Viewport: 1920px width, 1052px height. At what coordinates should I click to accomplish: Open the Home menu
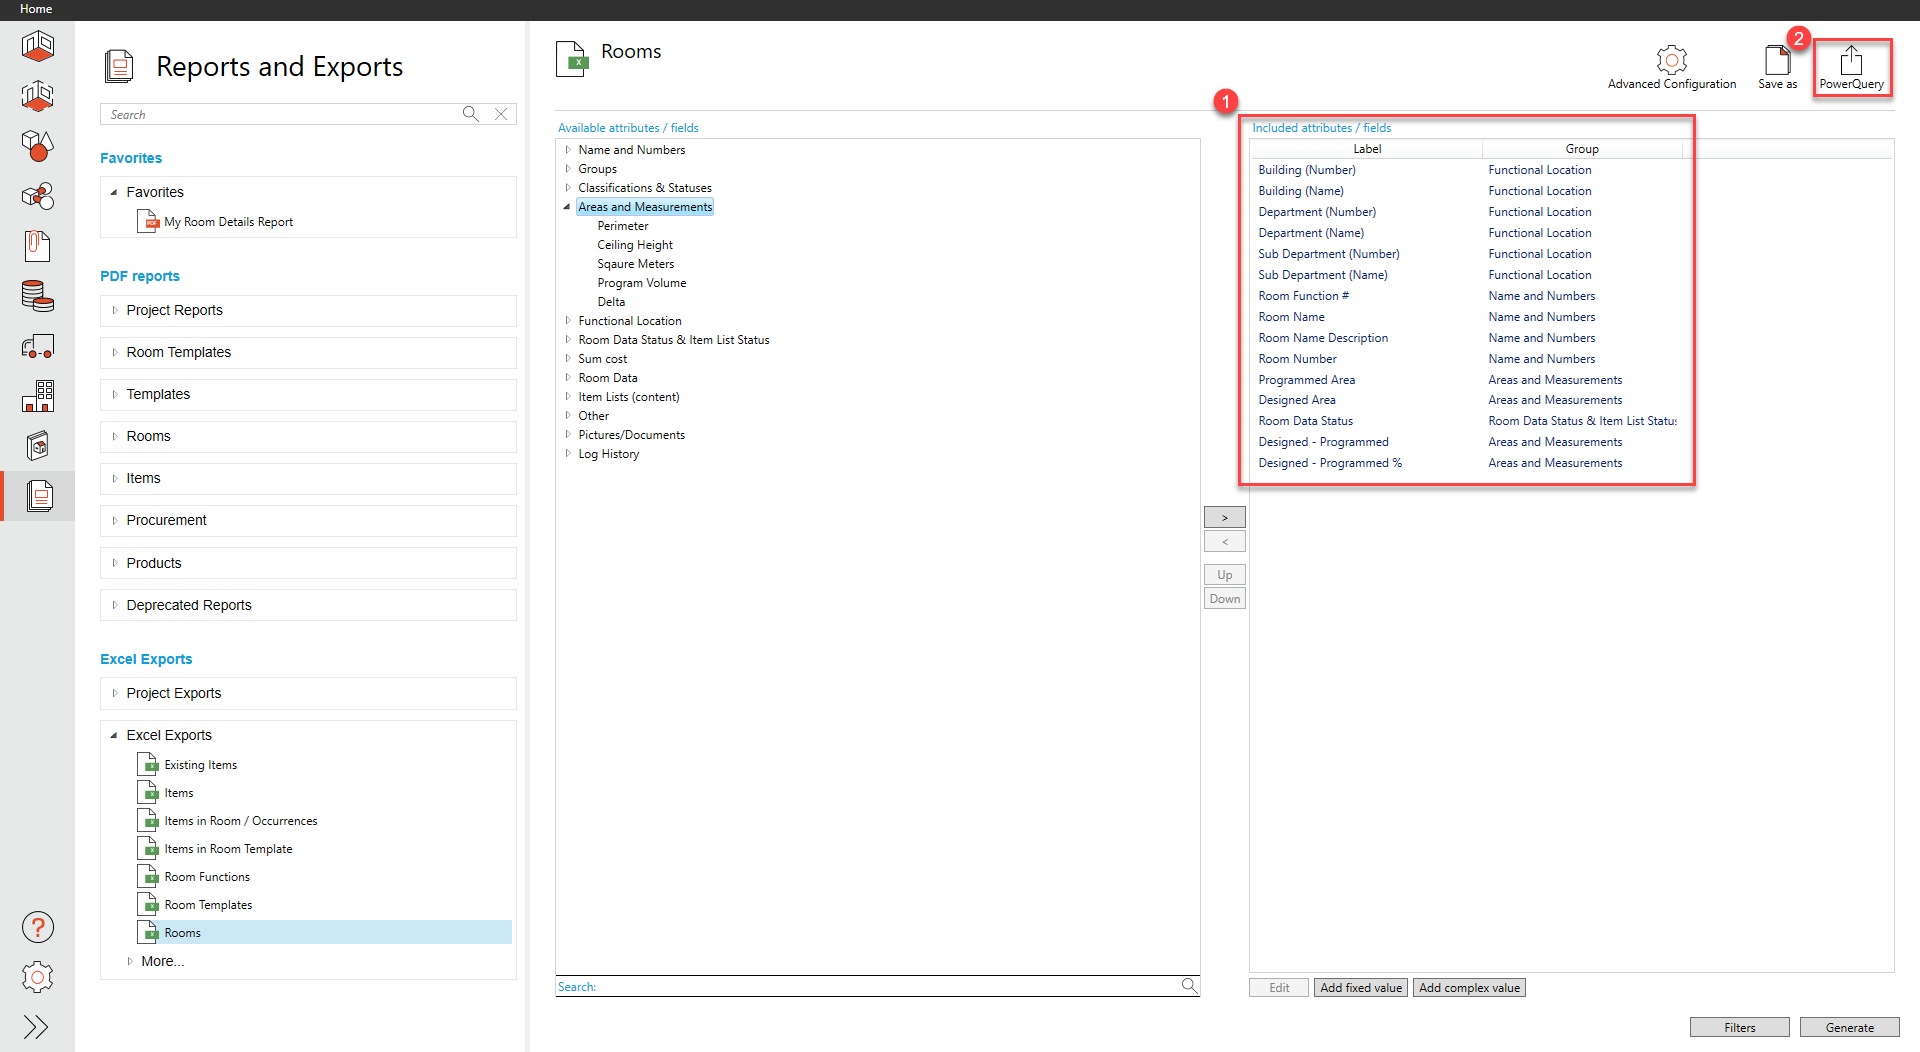[36, 9]
